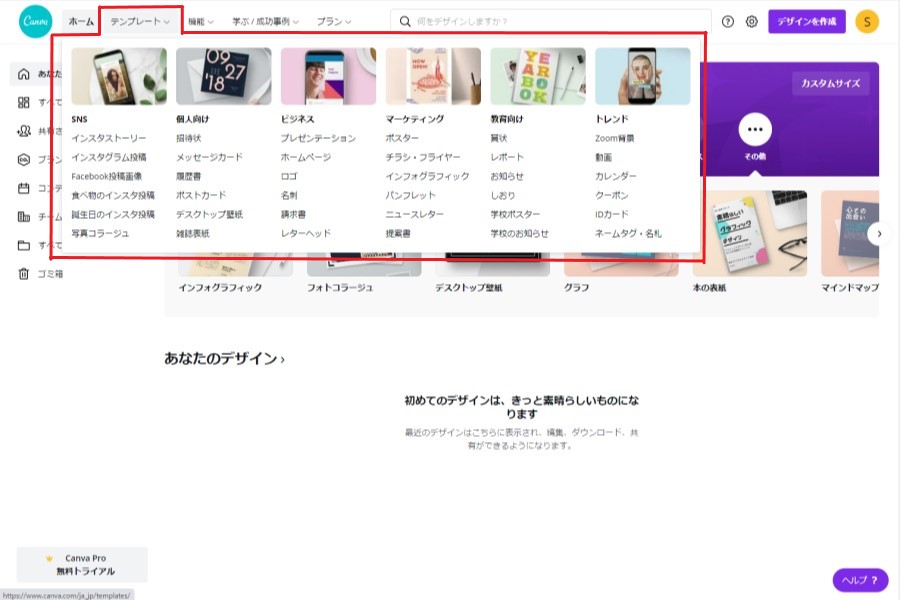
Task: Open settings via the gear icon
Action: [752, 21]
